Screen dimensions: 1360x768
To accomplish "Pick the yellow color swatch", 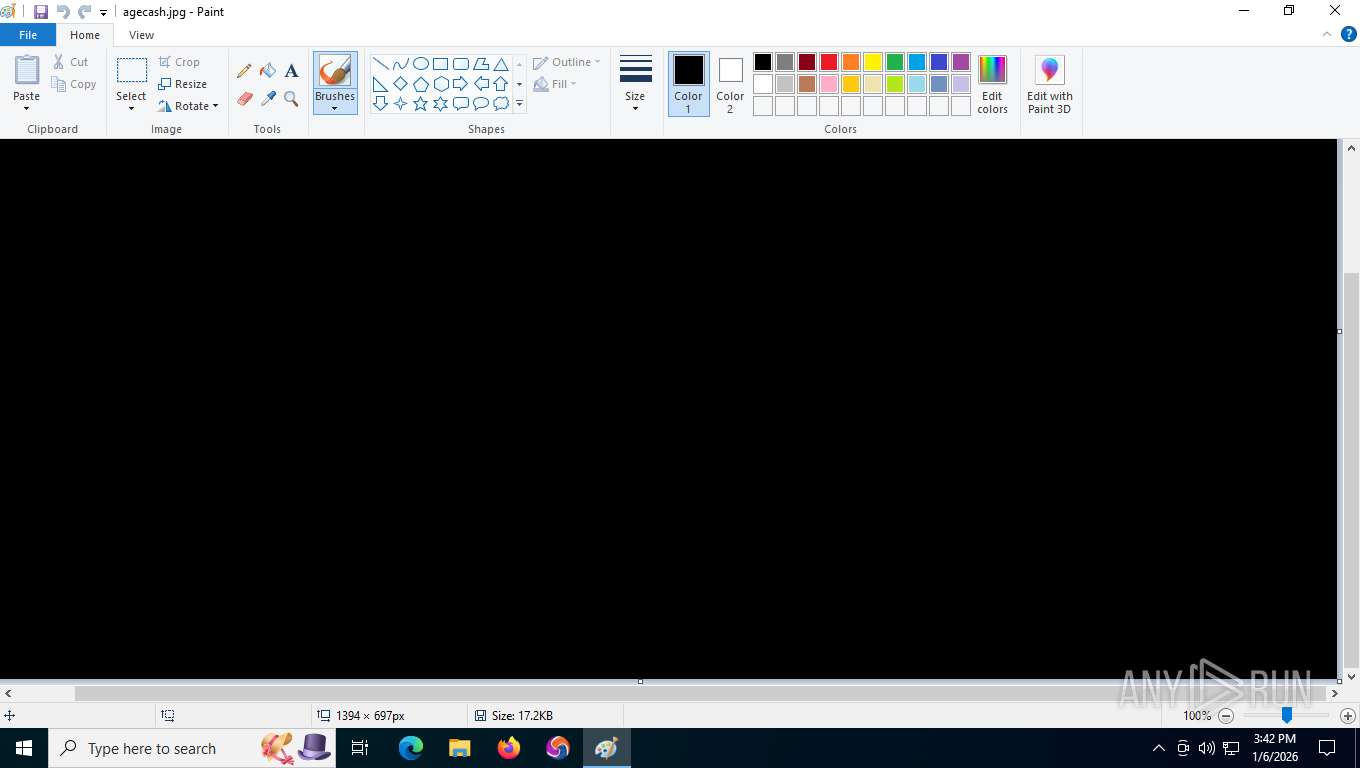I will [x=873, y=62].
